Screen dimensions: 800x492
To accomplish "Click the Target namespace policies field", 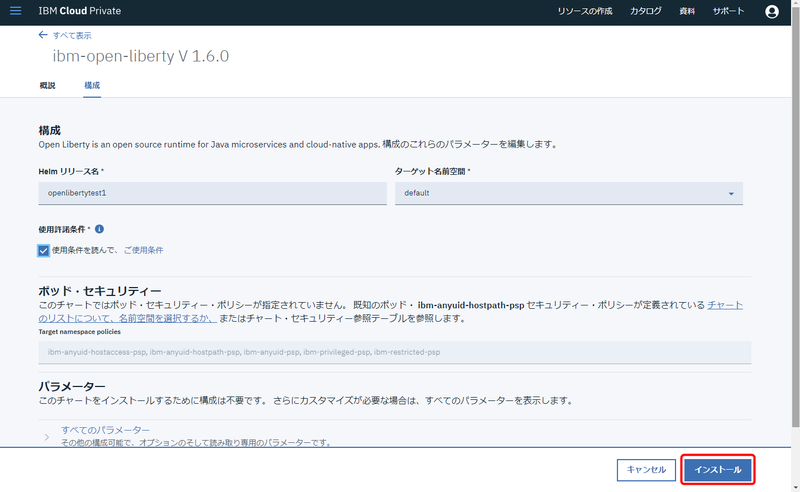I will tap(394, 352).
